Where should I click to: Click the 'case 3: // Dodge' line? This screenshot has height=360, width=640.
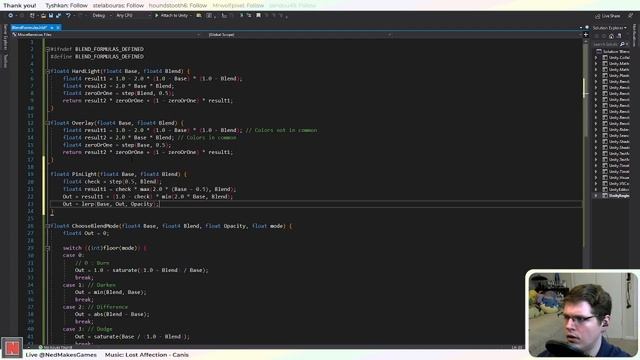(x=87, y=329)
